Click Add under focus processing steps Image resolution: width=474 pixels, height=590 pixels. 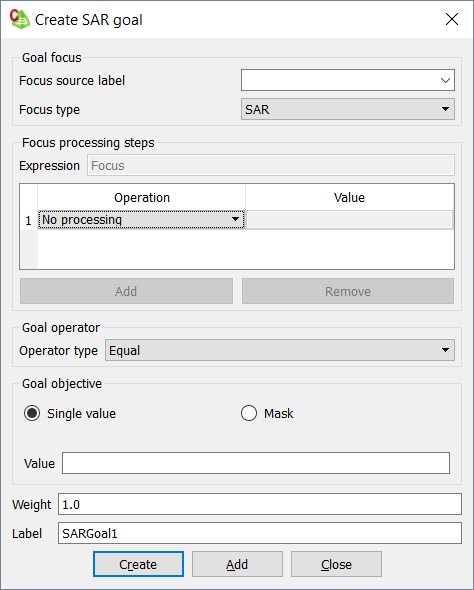[x=126, y=291]
